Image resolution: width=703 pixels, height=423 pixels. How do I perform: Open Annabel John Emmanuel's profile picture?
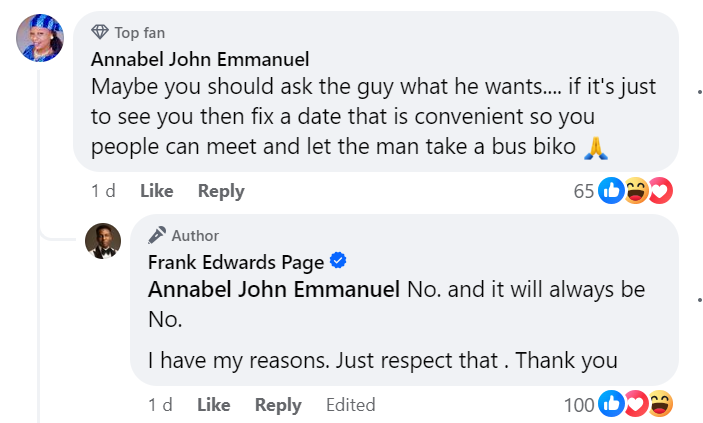(41, 39)
